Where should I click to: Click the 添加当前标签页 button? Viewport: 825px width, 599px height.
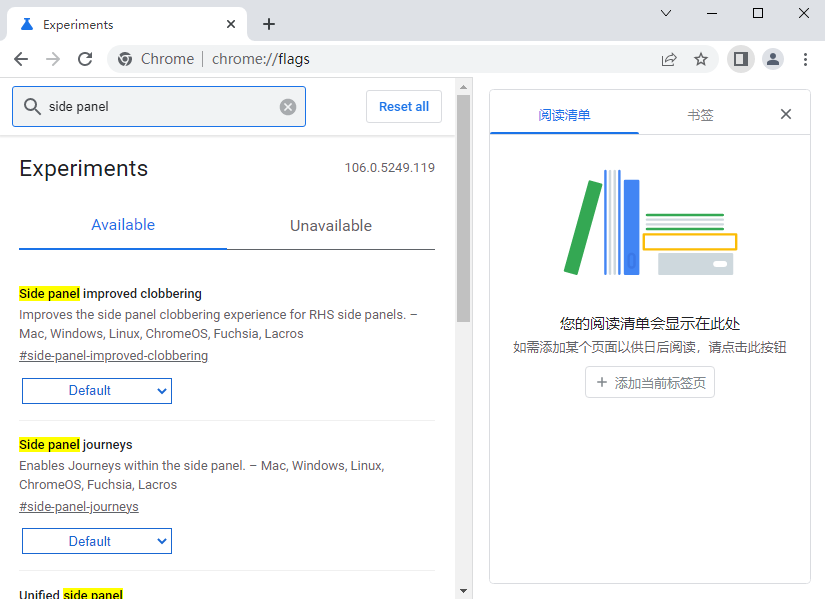(650, 383)
